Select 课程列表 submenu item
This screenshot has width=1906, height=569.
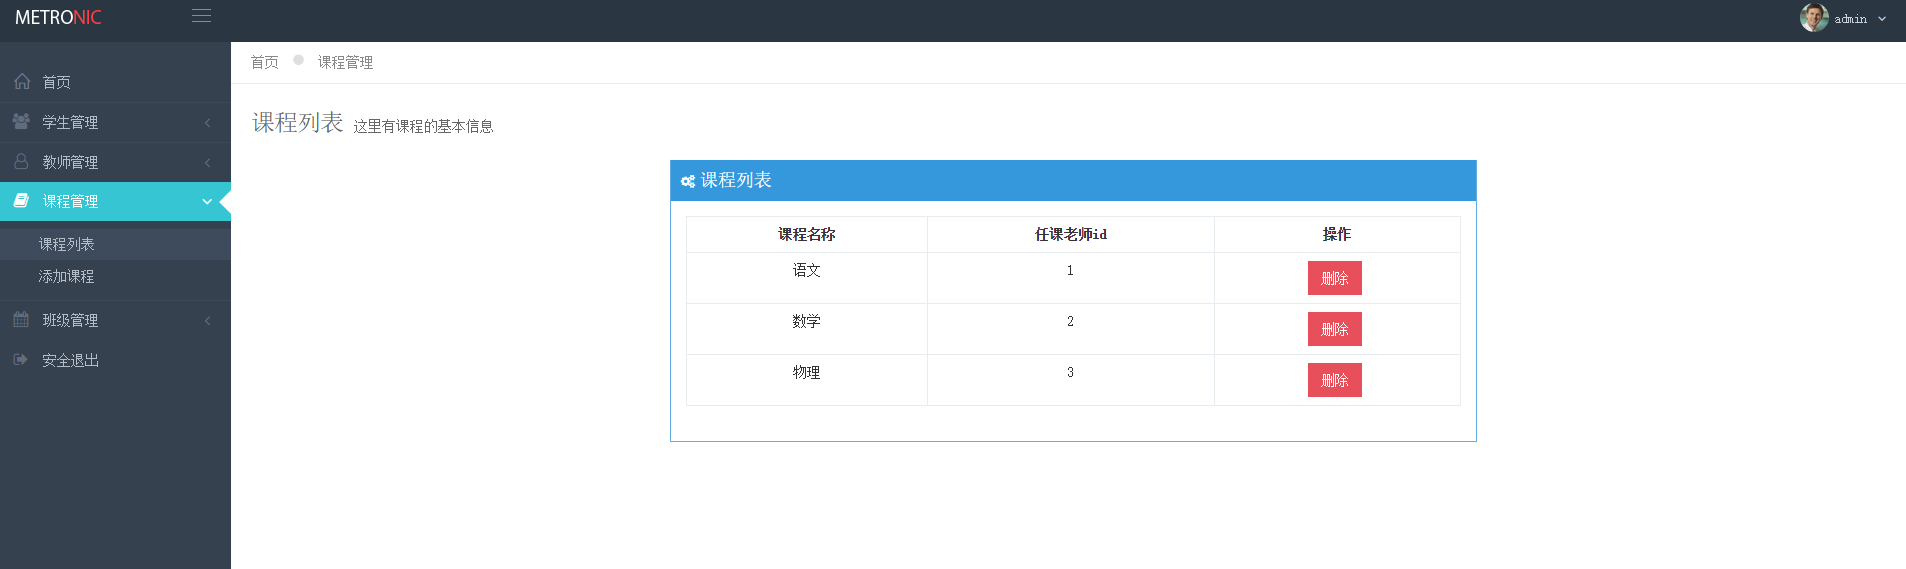coord(67,244)
